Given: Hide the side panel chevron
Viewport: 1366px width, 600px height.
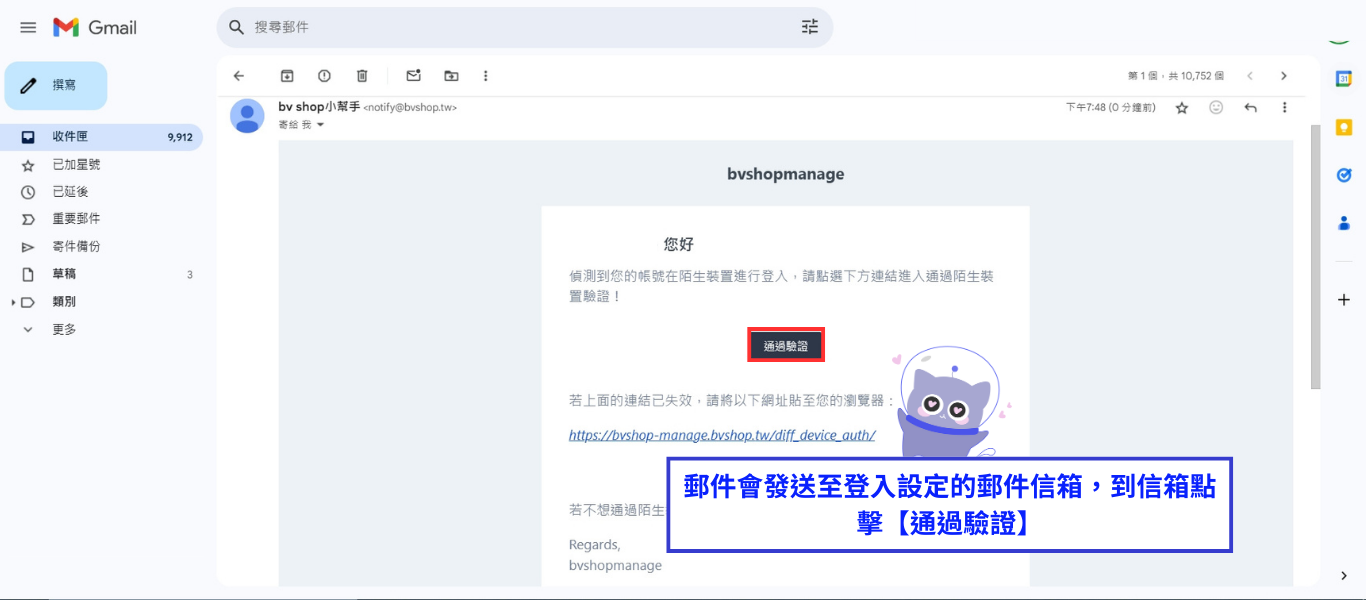Looking at the screenshot, I should 1344,575.
